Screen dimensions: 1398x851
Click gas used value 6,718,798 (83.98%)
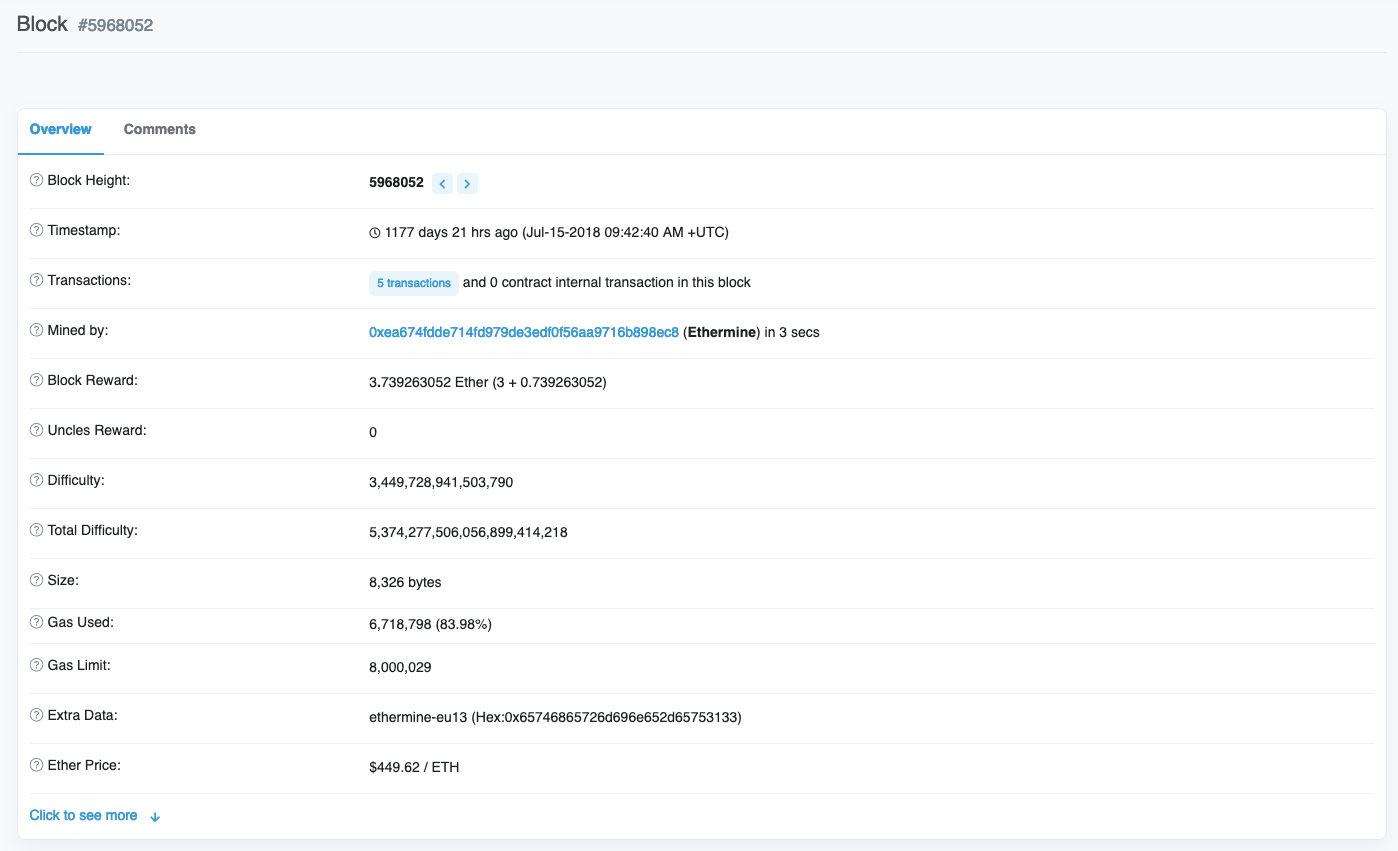[430, 624]
